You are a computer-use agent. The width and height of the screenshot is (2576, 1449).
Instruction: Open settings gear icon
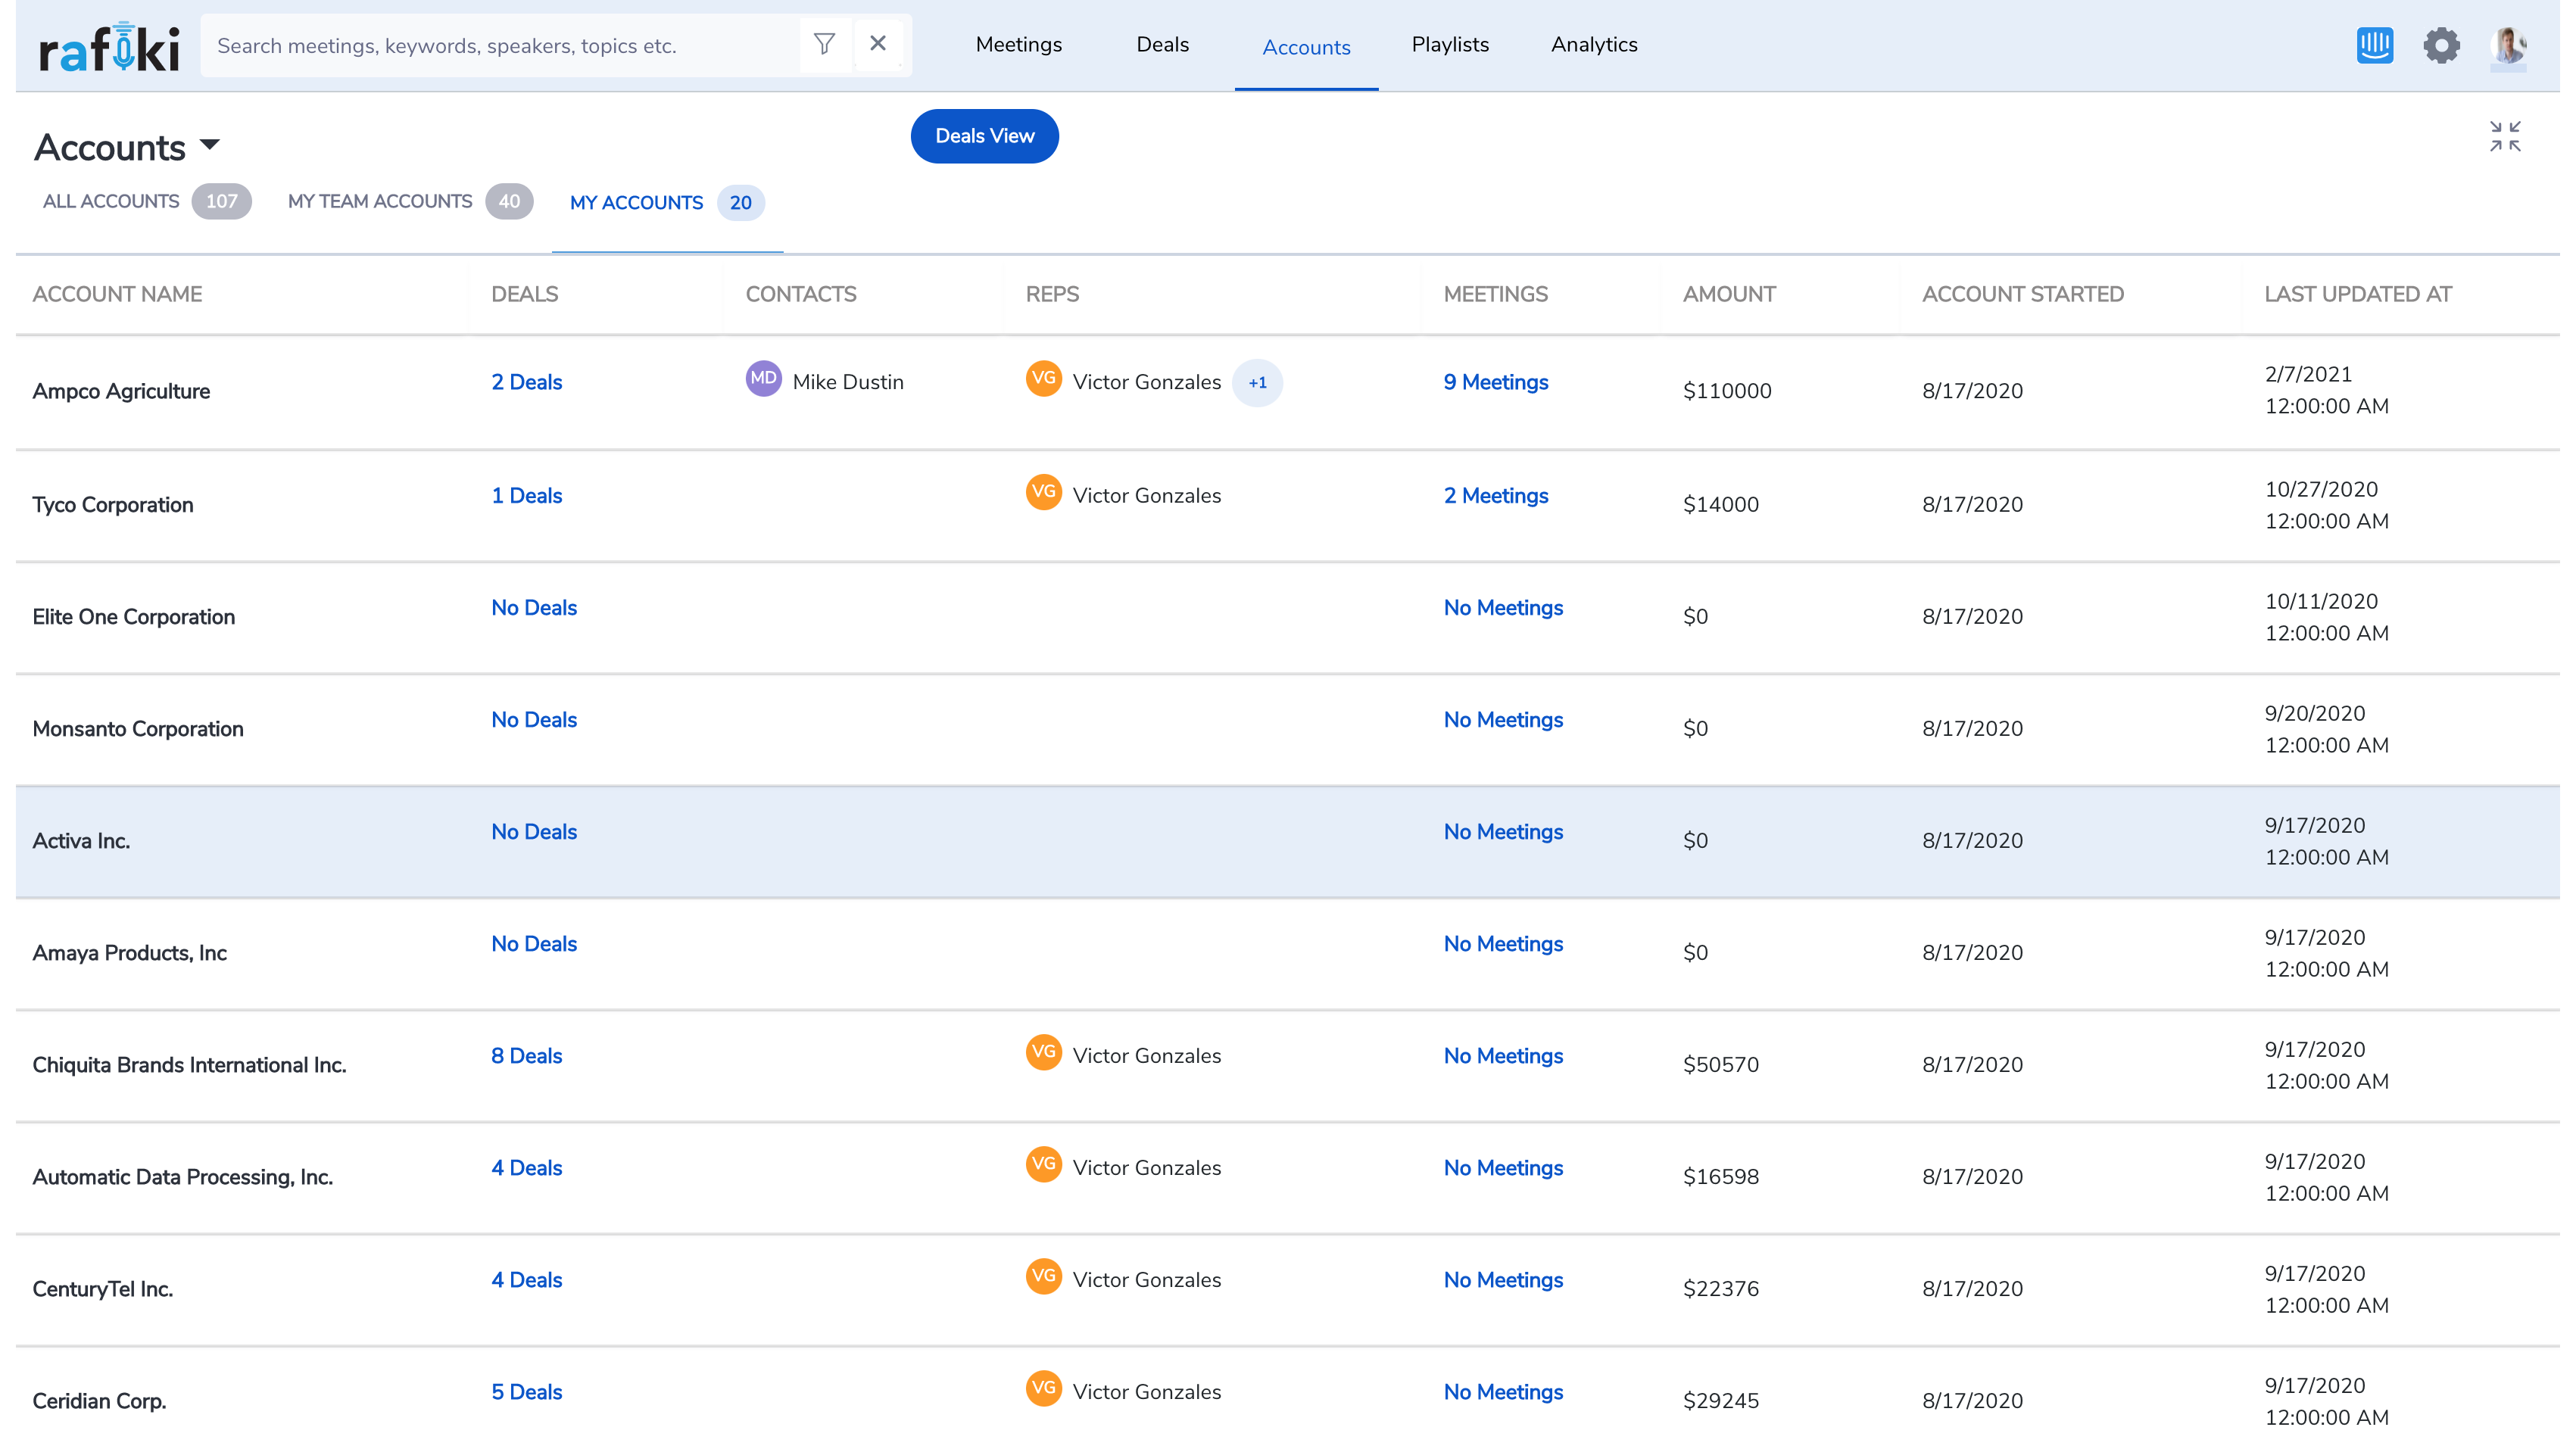pyautogui.click(x=2441, y=45)
